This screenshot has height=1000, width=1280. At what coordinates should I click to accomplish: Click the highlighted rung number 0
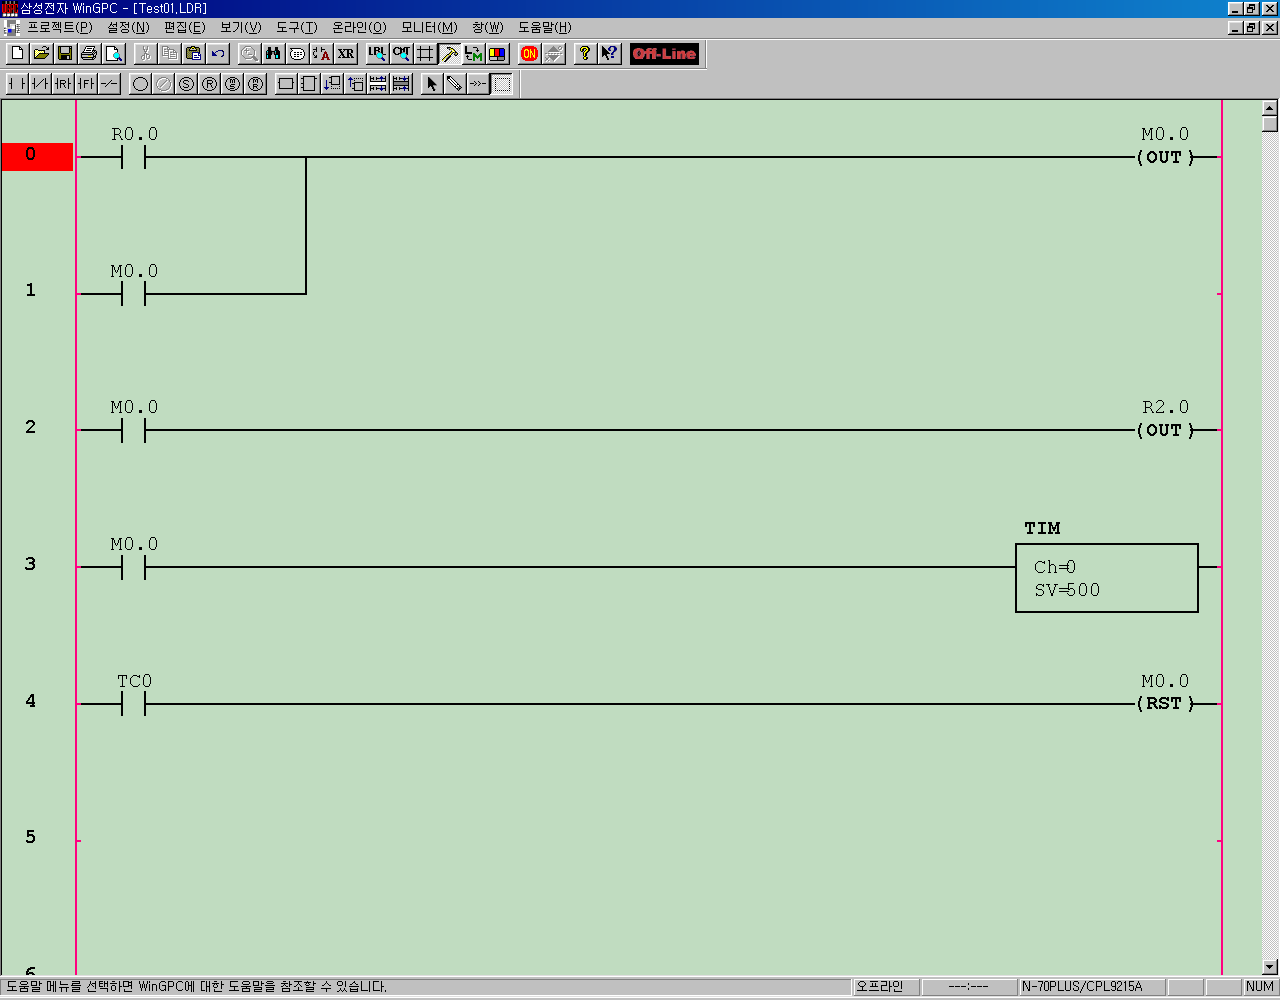tap(37, 156)
